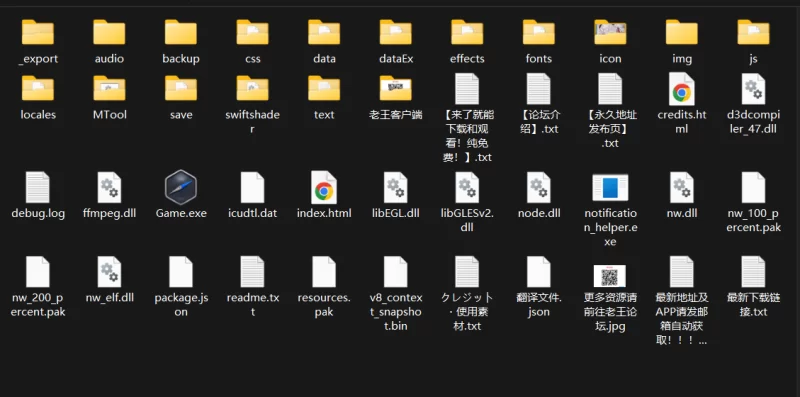Click the js folder icon

pyautogui.click(x=754, y=32)
